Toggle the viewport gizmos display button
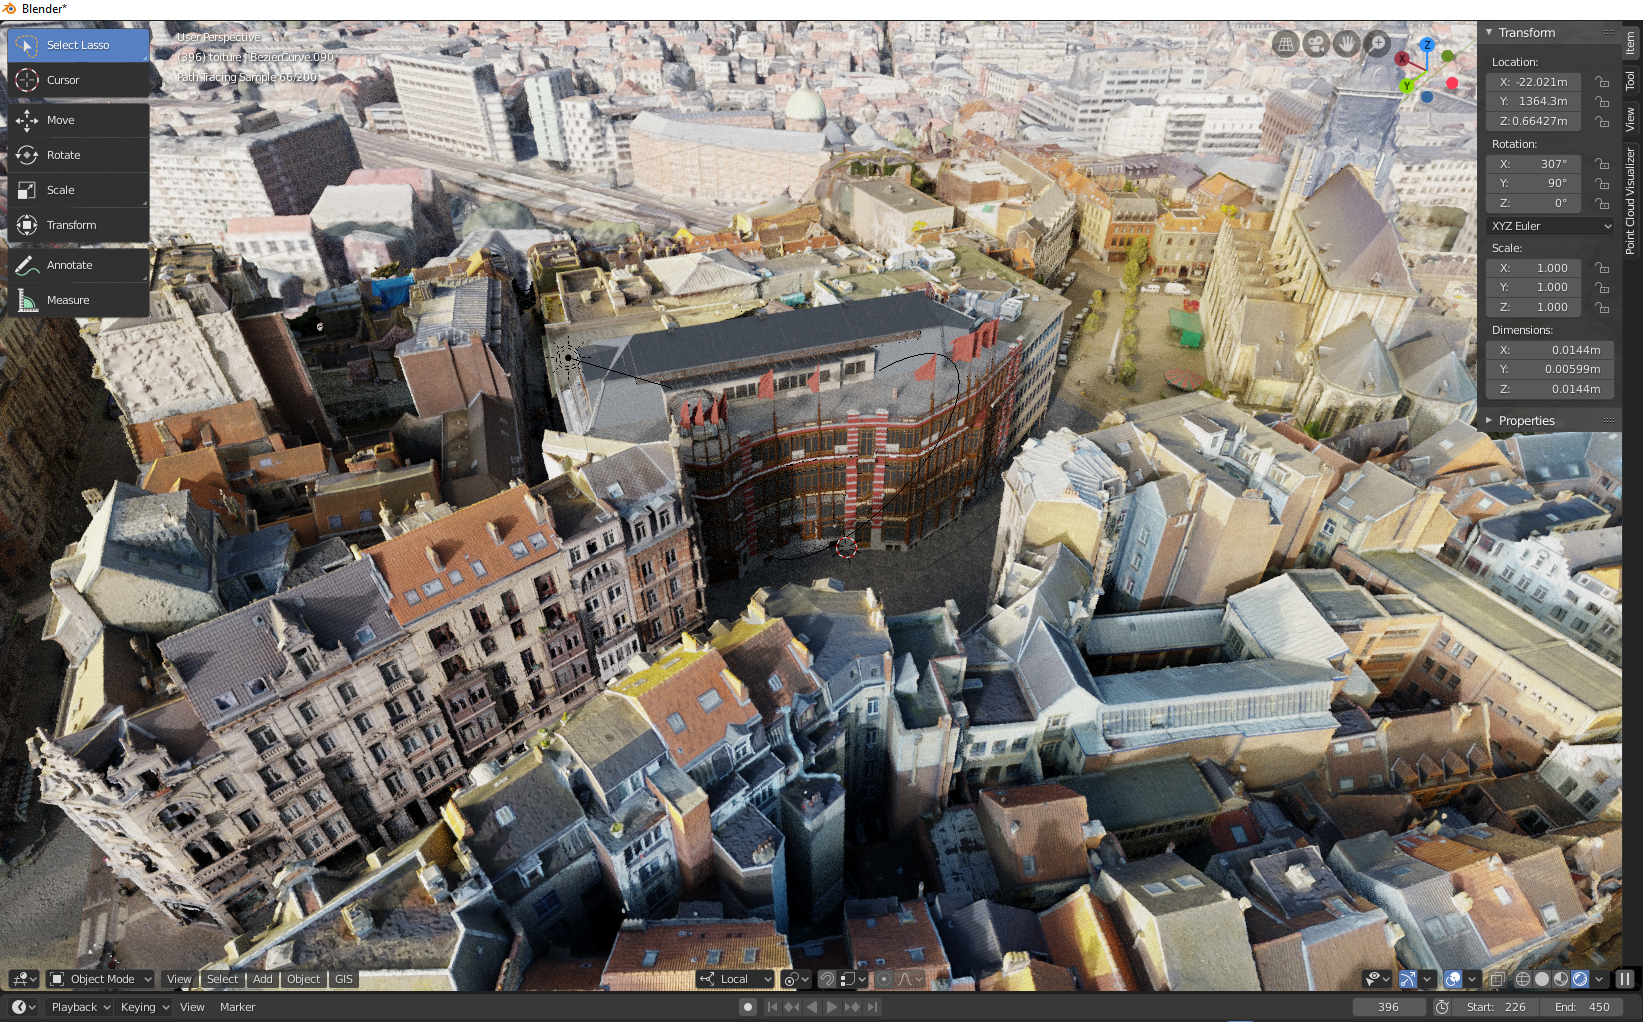 [1408, 979]
